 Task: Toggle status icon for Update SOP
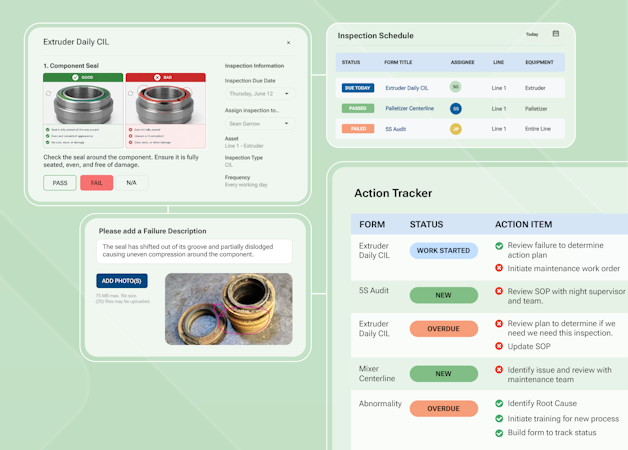coord(499,346)
